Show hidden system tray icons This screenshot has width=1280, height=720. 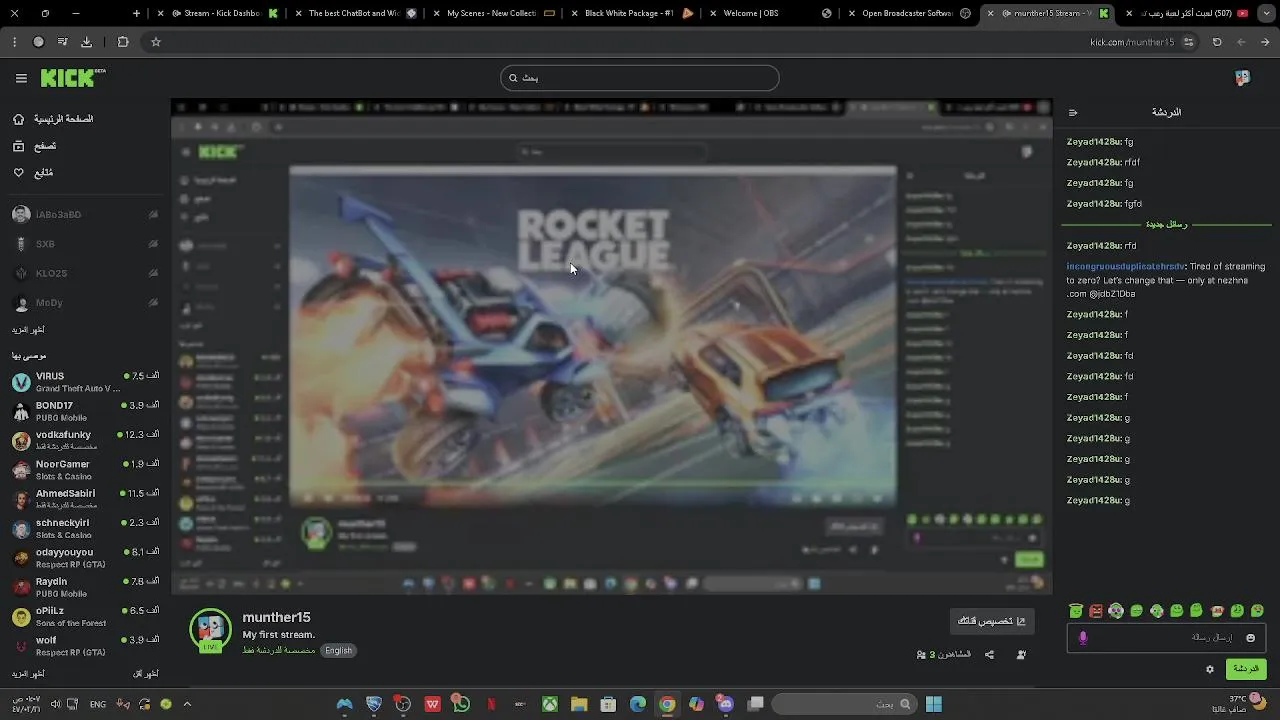click(187, 704)
